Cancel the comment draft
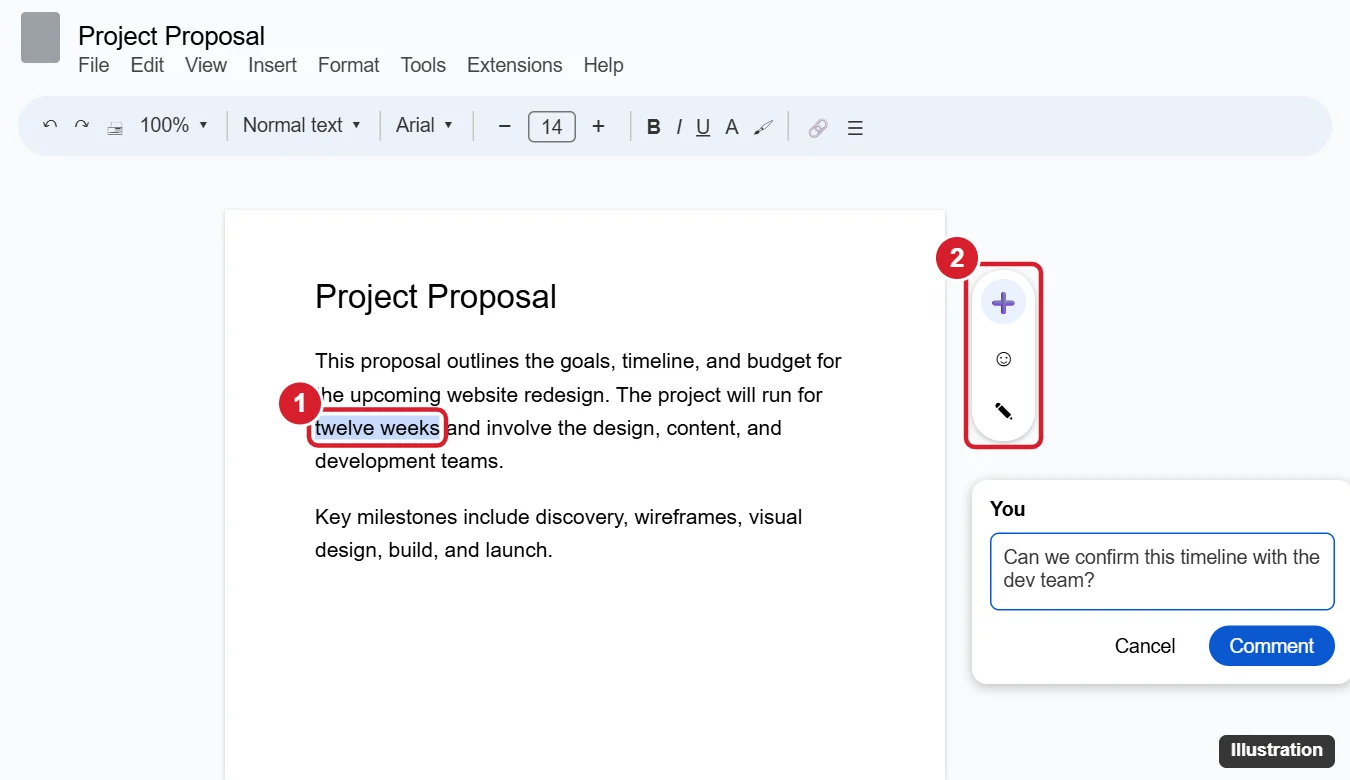The height and width of the screenshot is (780, 1350). [1145, 646]
